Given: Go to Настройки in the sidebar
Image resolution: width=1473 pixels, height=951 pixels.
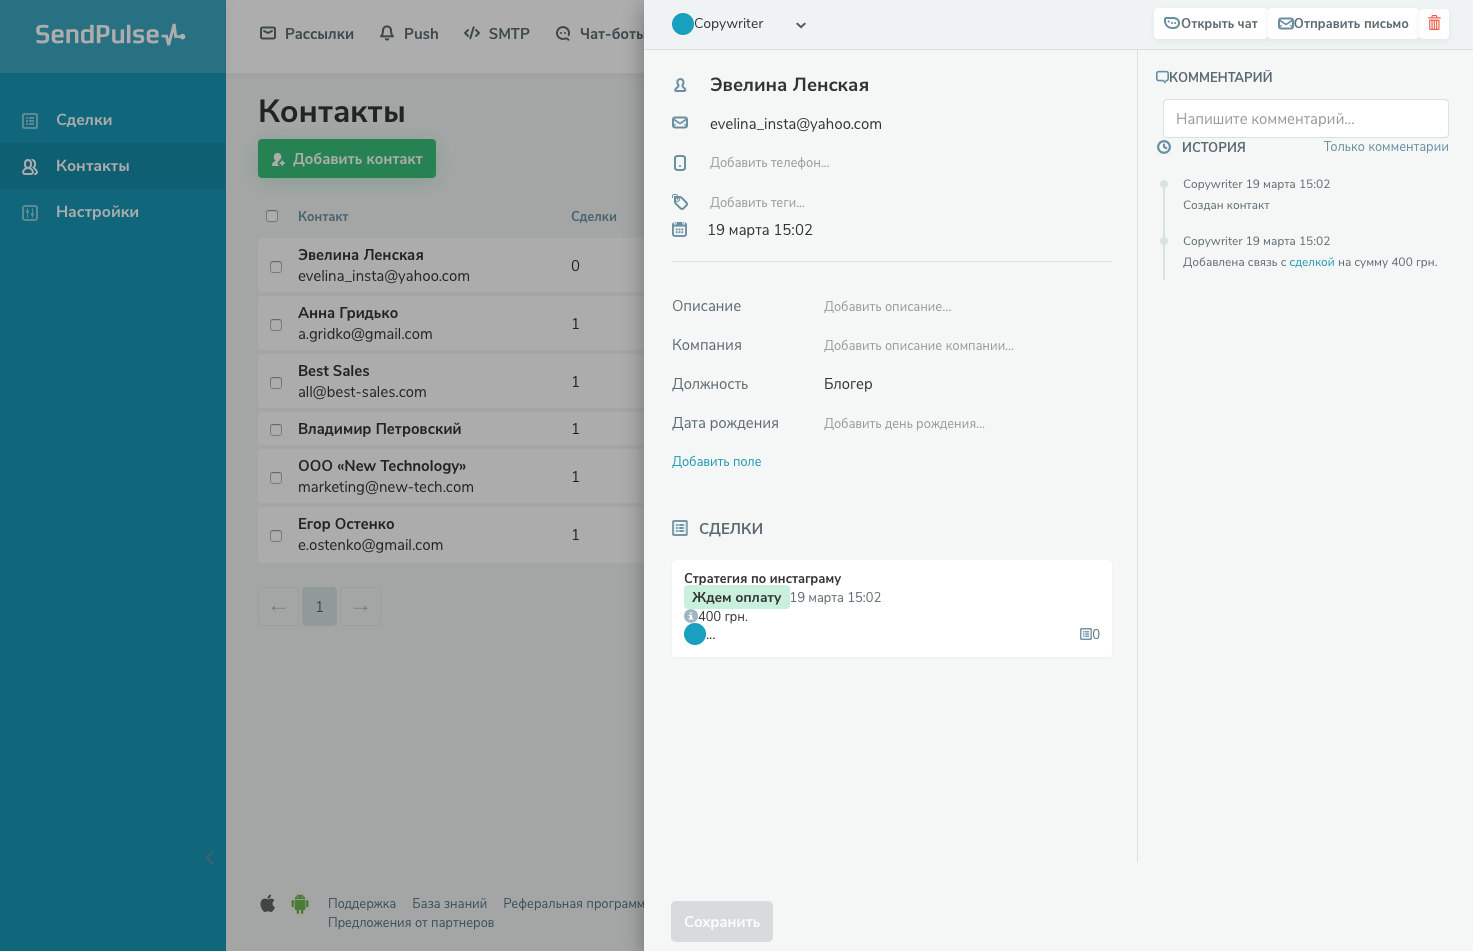Looking at the screenshot, I should coord(97,212).
